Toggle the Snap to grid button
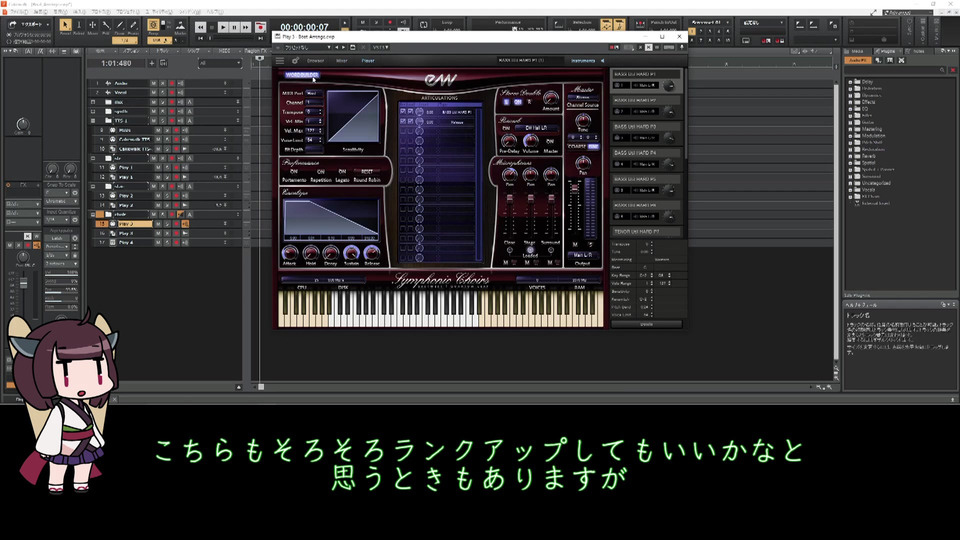The width and height of the screenshot is (960, 540). coord(153,25)
